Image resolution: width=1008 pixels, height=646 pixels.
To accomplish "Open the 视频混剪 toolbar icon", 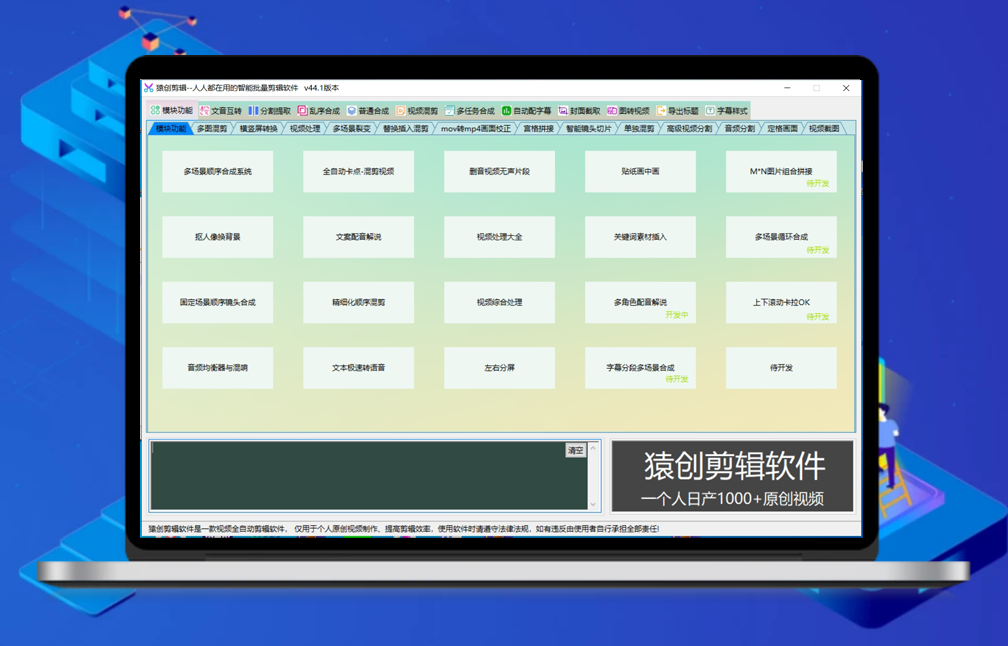I will click(x=400, y=111).
